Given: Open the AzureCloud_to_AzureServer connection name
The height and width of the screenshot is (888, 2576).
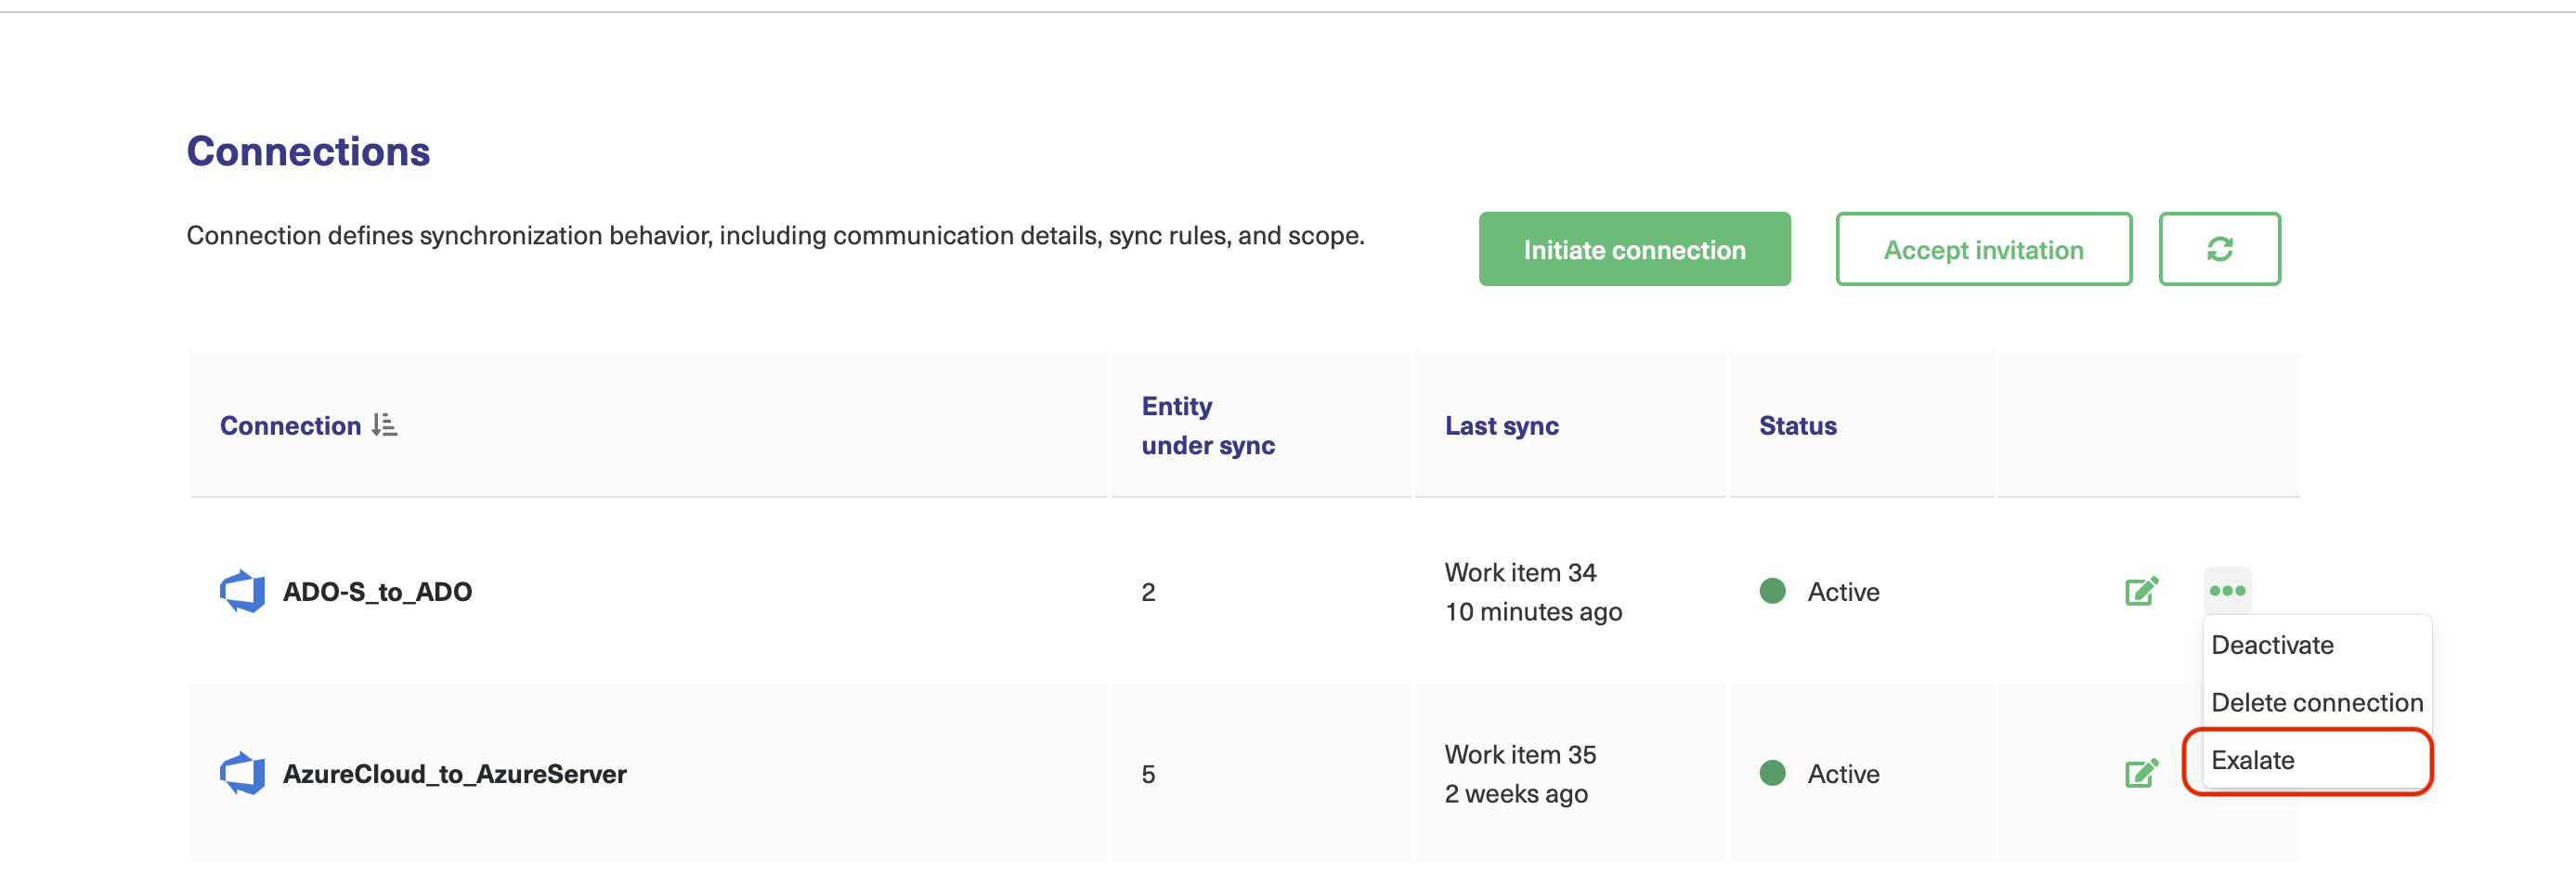Looking at the screenshot, I should pyautogui.click(x=454, y=774).
